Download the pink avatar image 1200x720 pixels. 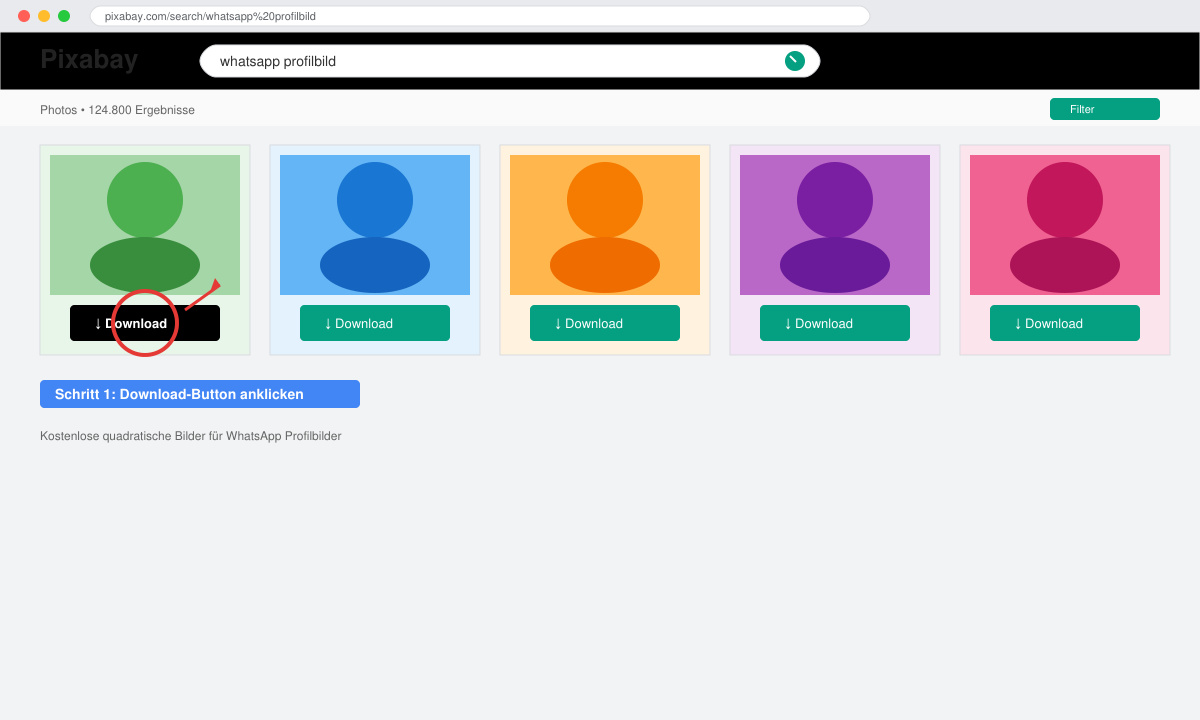1065,323
